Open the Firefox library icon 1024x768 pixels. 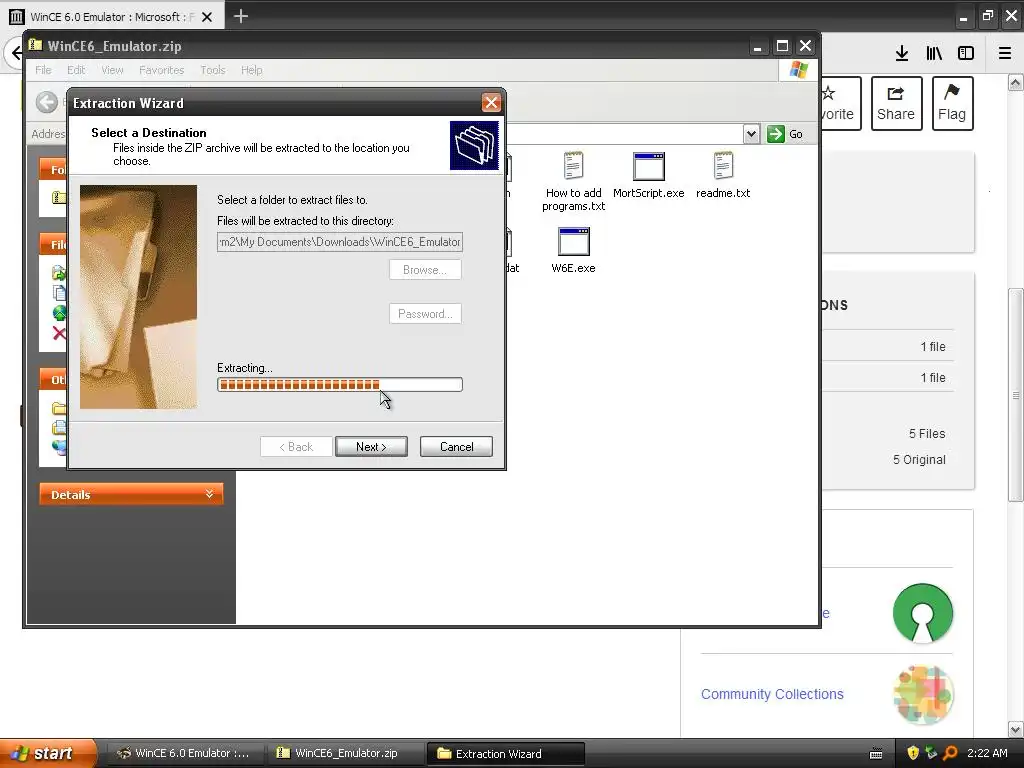[934, 54]
